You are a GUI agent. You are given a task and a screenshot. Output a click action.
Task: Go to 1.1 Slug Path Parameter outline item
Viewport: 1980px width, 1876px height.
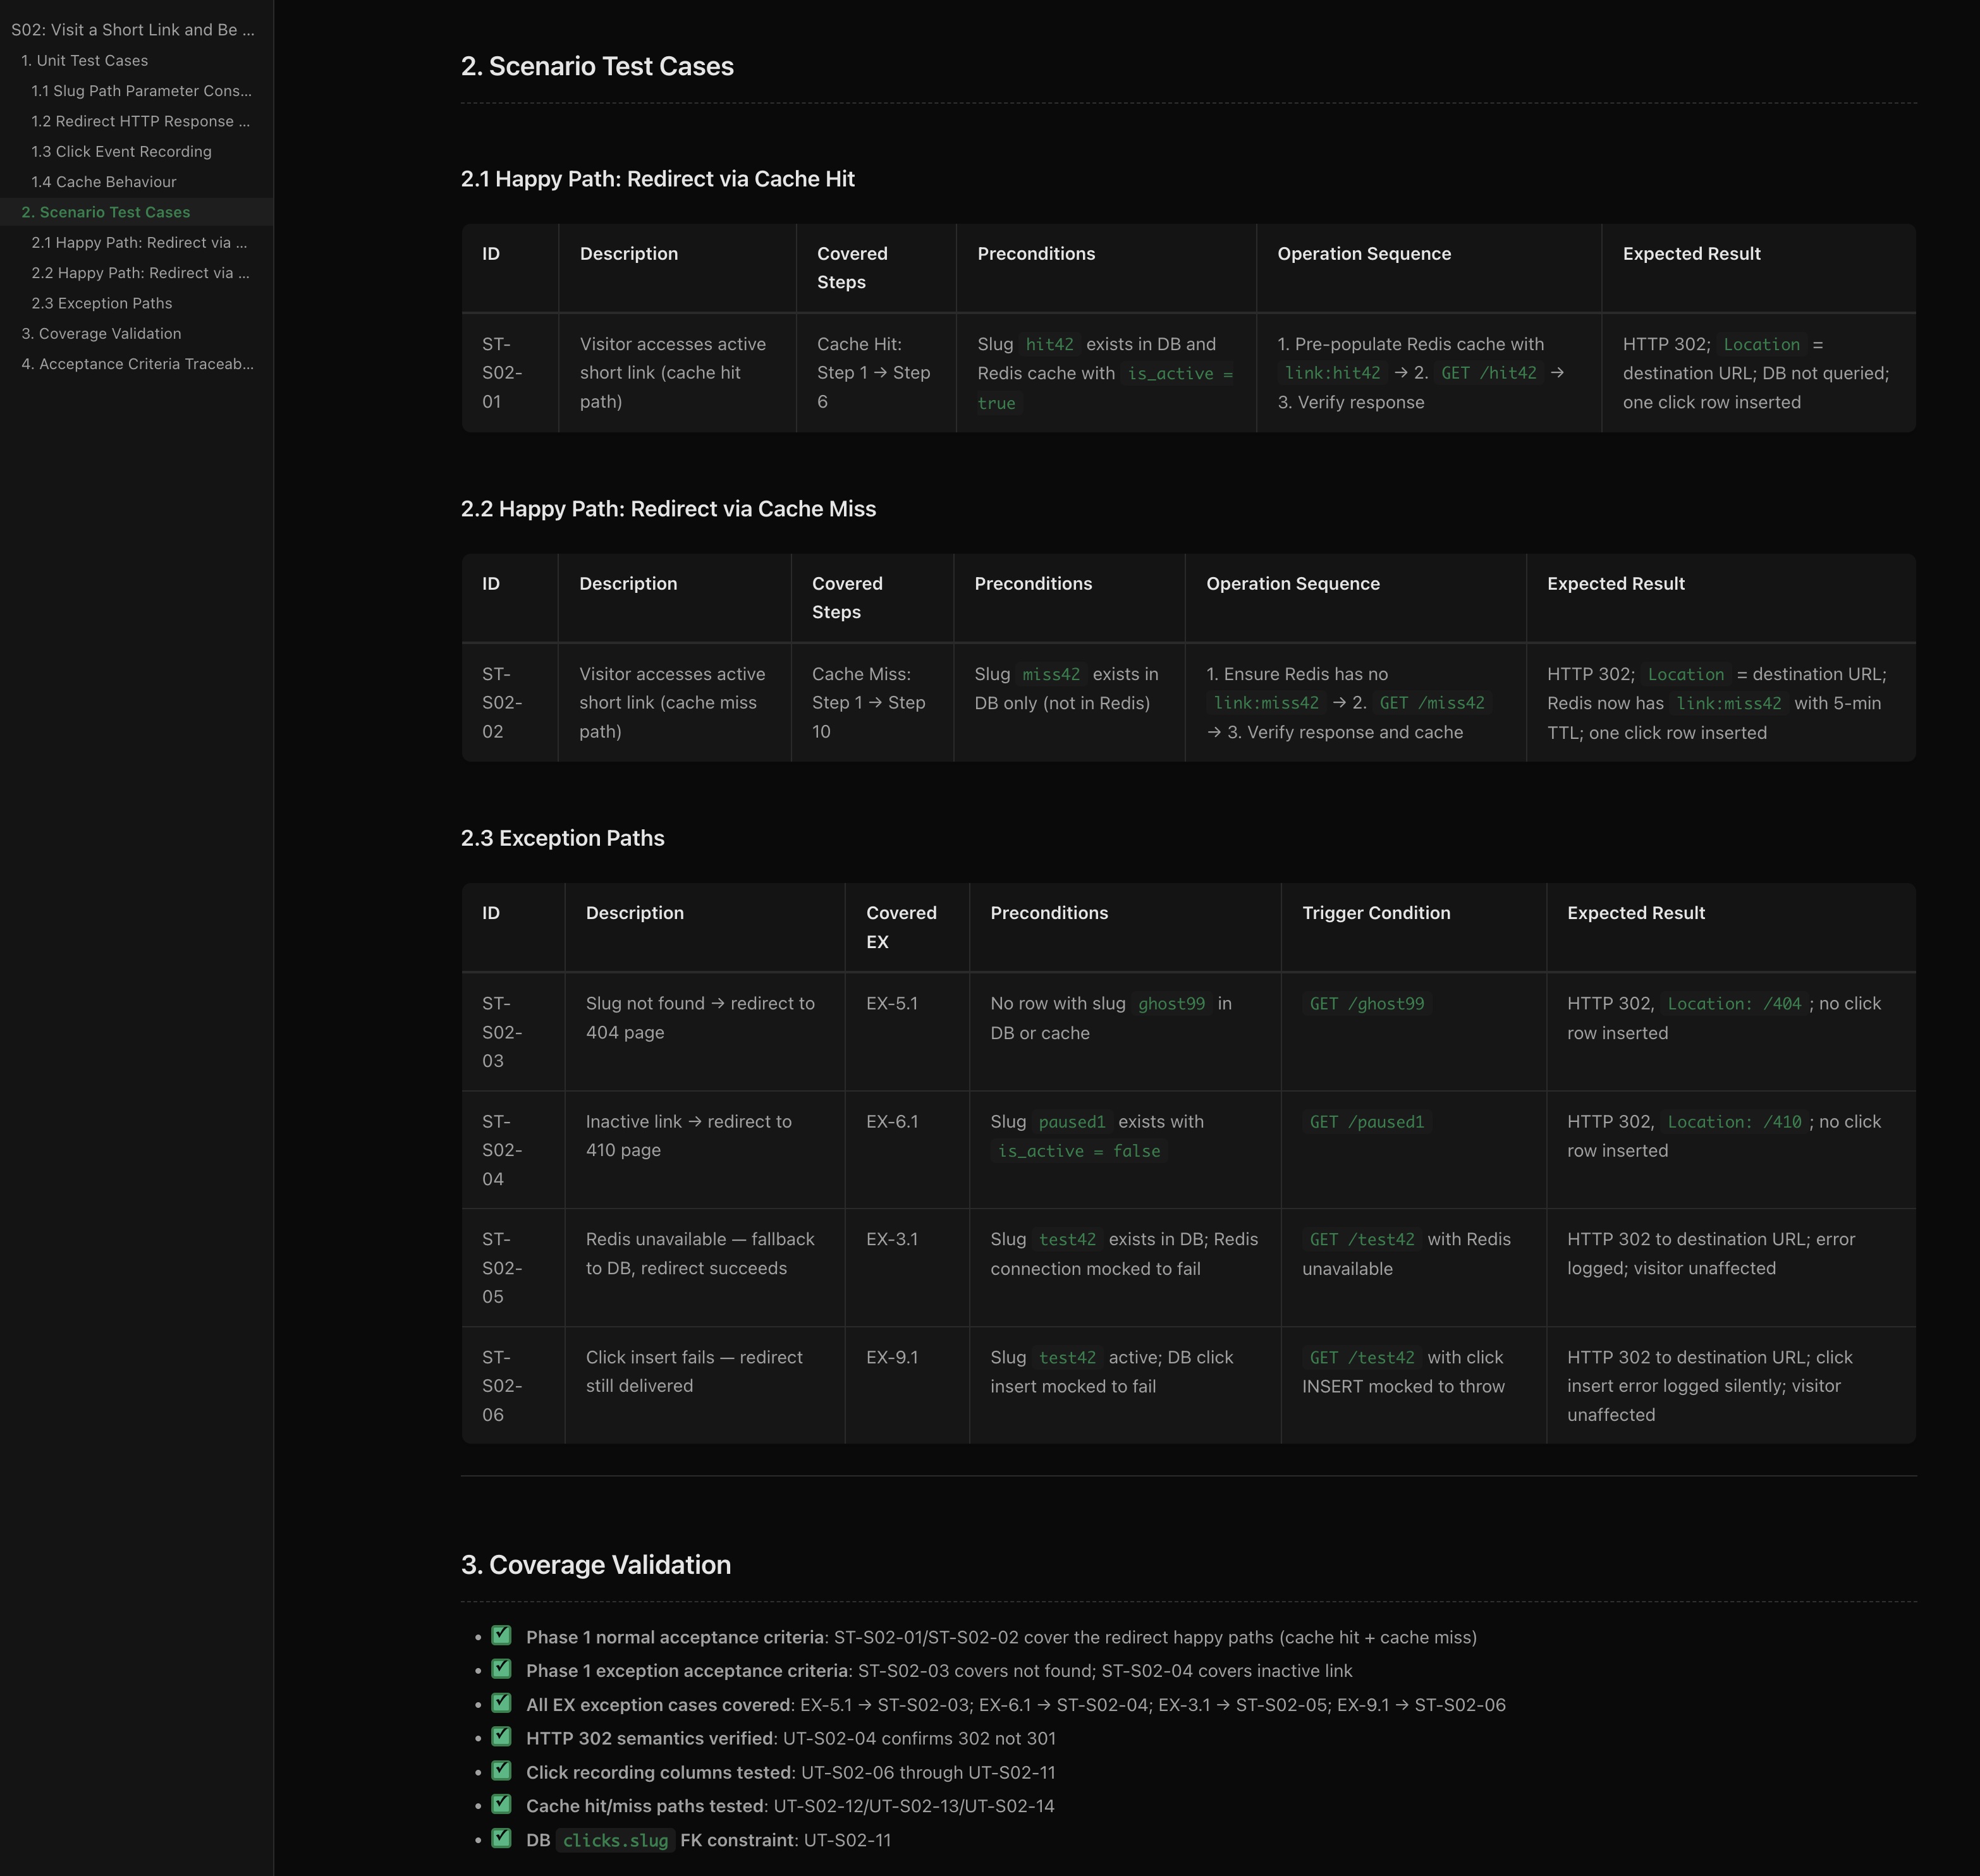pyautogui.click(x=141, y=91)
